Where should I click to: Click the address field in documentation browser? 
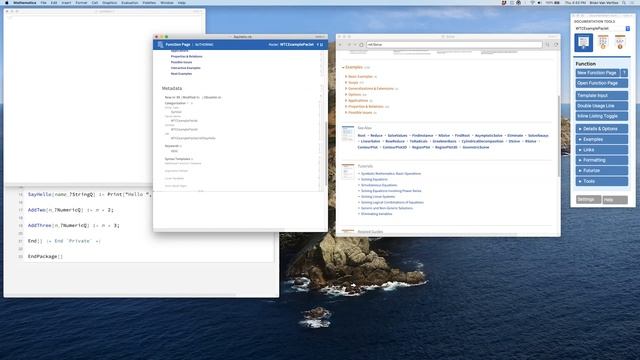point(454,44)
